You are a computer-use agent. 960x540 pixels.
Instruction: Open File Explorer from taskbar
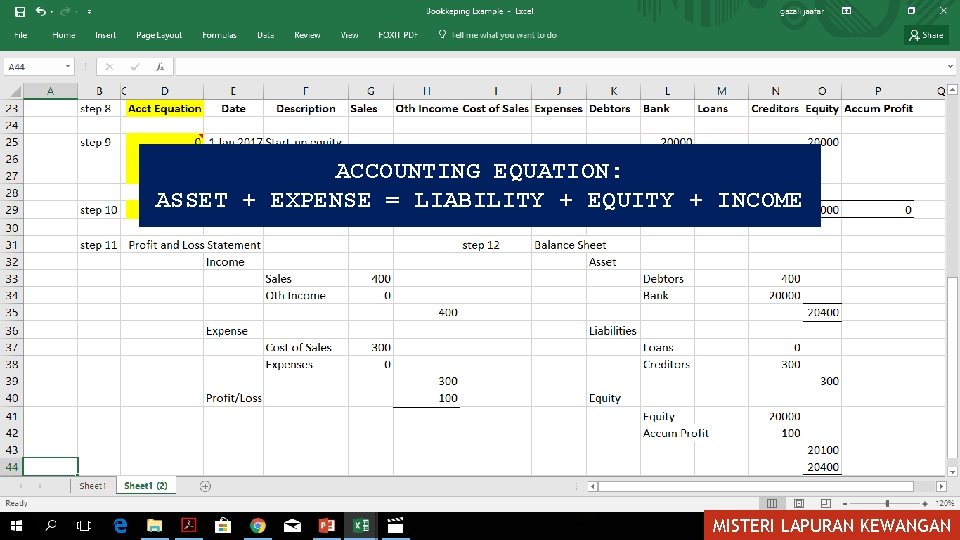154,525
